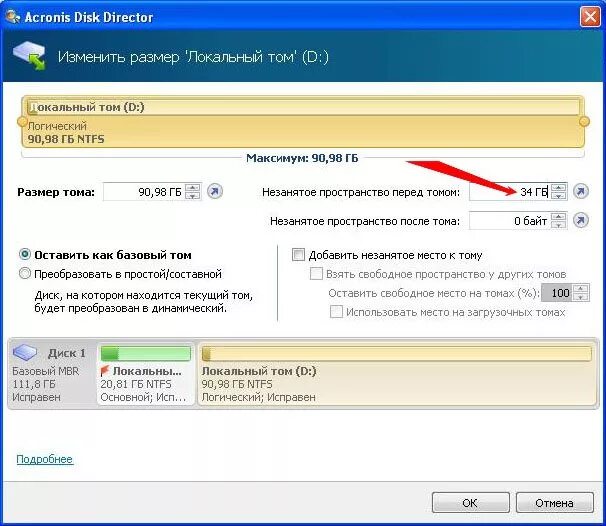Click the Оставить свободное место на томах (%) label
The image size is (606, 526).
tap(434, 293)
